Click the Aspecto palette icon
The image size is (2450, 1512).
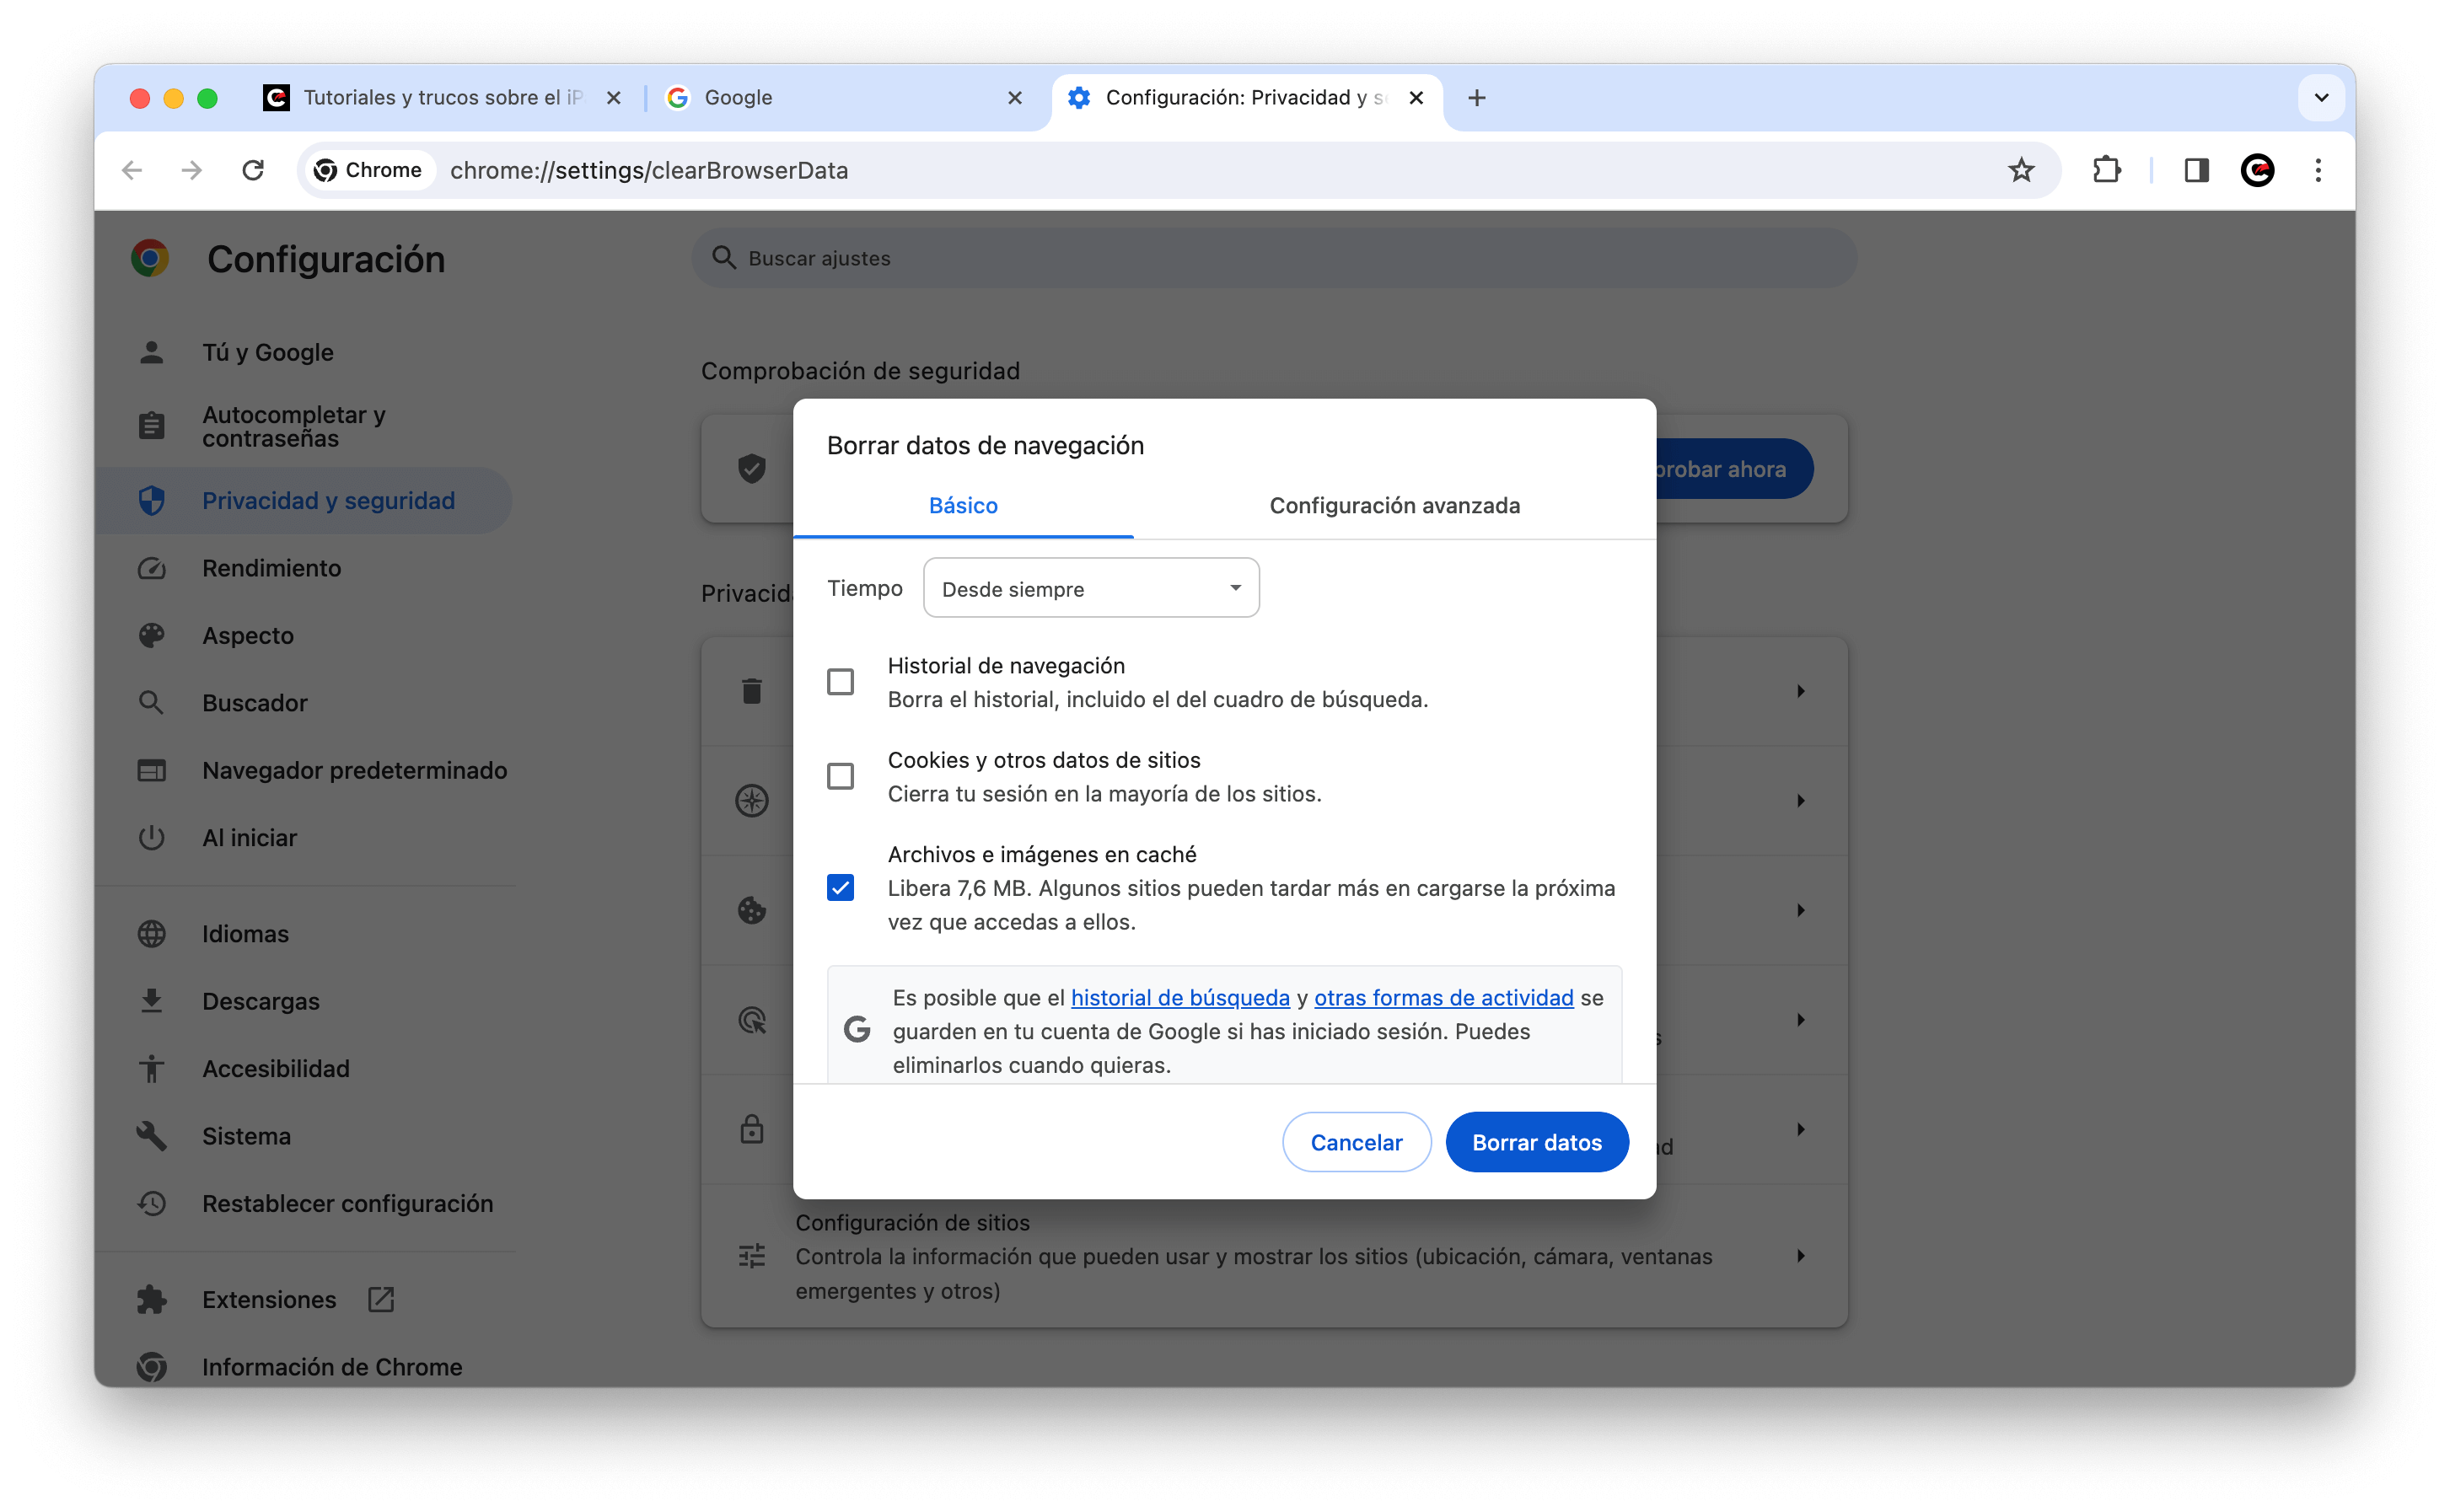click(x=152, y=635)
